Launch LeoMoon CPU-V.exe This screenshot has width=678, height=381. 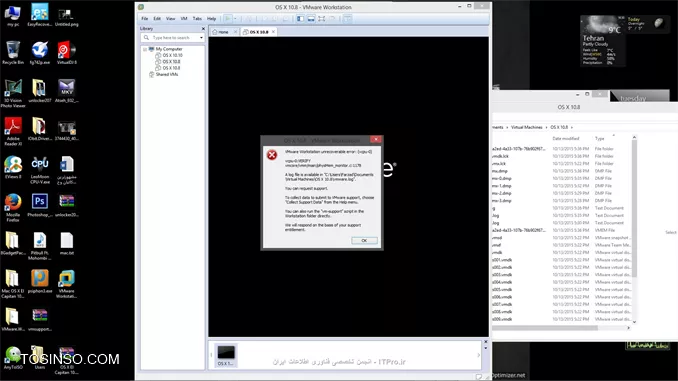click(40, 170)
